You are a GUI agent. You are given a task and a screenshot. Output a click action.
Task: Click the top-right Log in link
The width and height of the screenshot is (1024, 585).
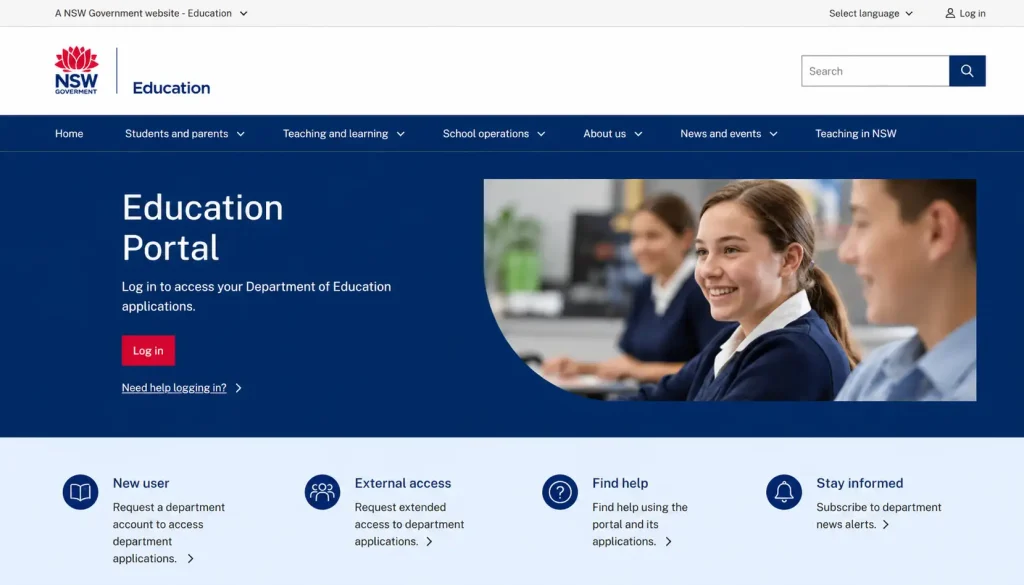[x=965, y=13]
